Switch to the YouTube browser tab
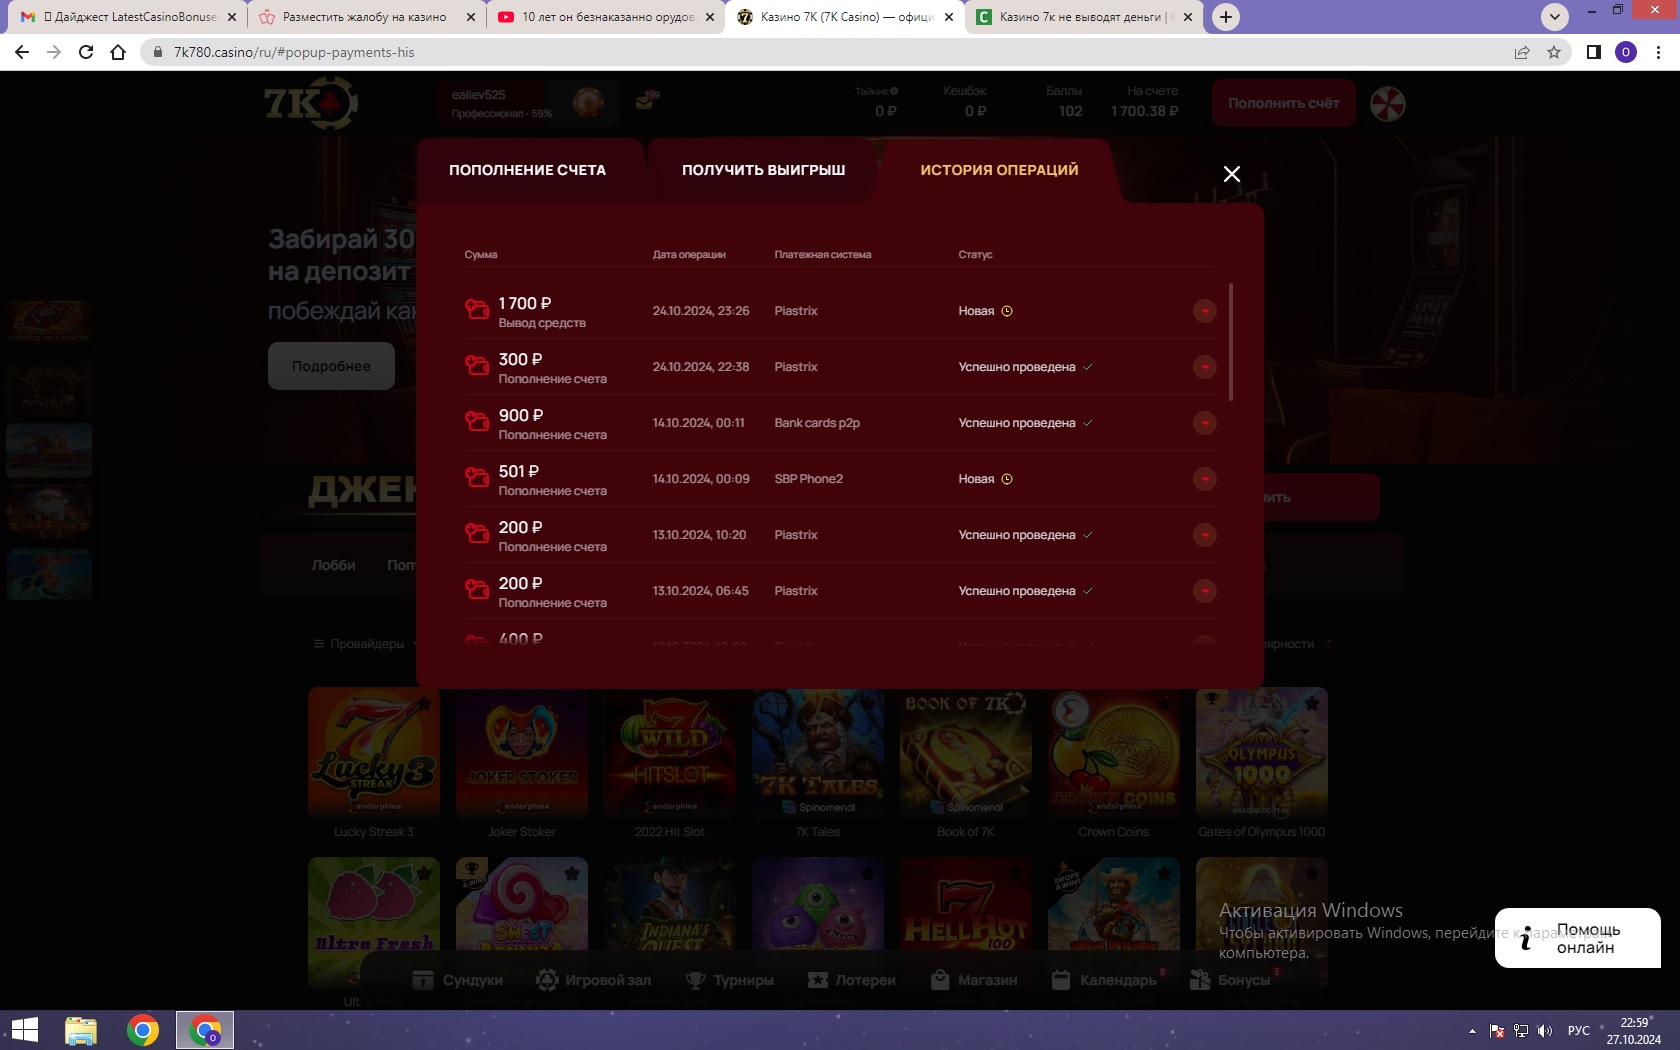 click(605, 17)
